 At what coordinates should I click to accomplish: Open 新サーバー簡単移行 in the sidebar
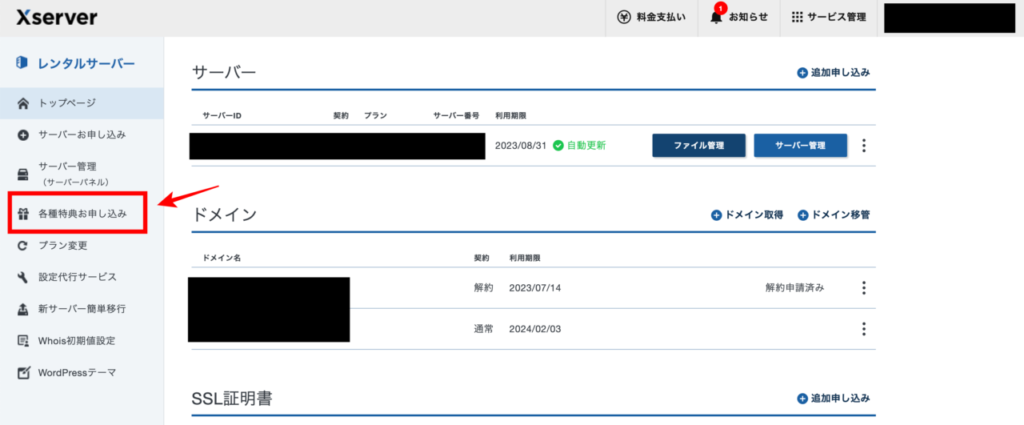pyautogui.click(x=82, y=309)
